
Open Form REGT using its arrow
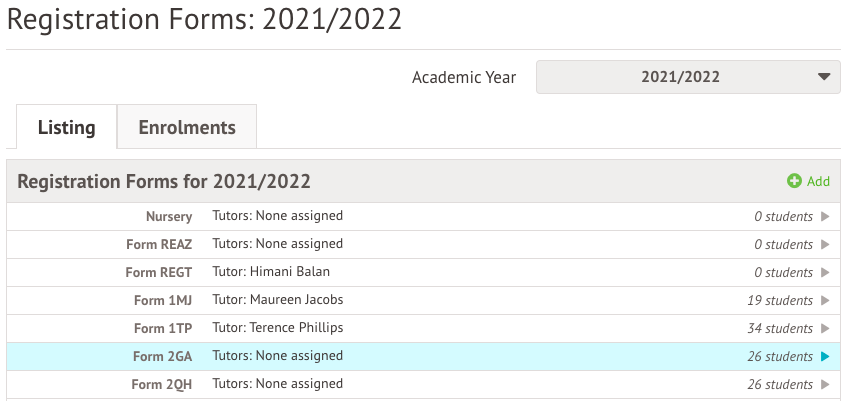825,272
